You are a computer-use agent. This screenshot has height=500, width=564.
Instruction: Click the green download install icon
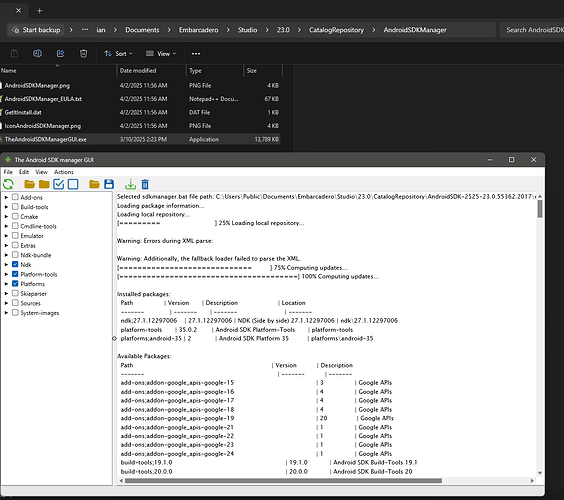coord(130,184)
